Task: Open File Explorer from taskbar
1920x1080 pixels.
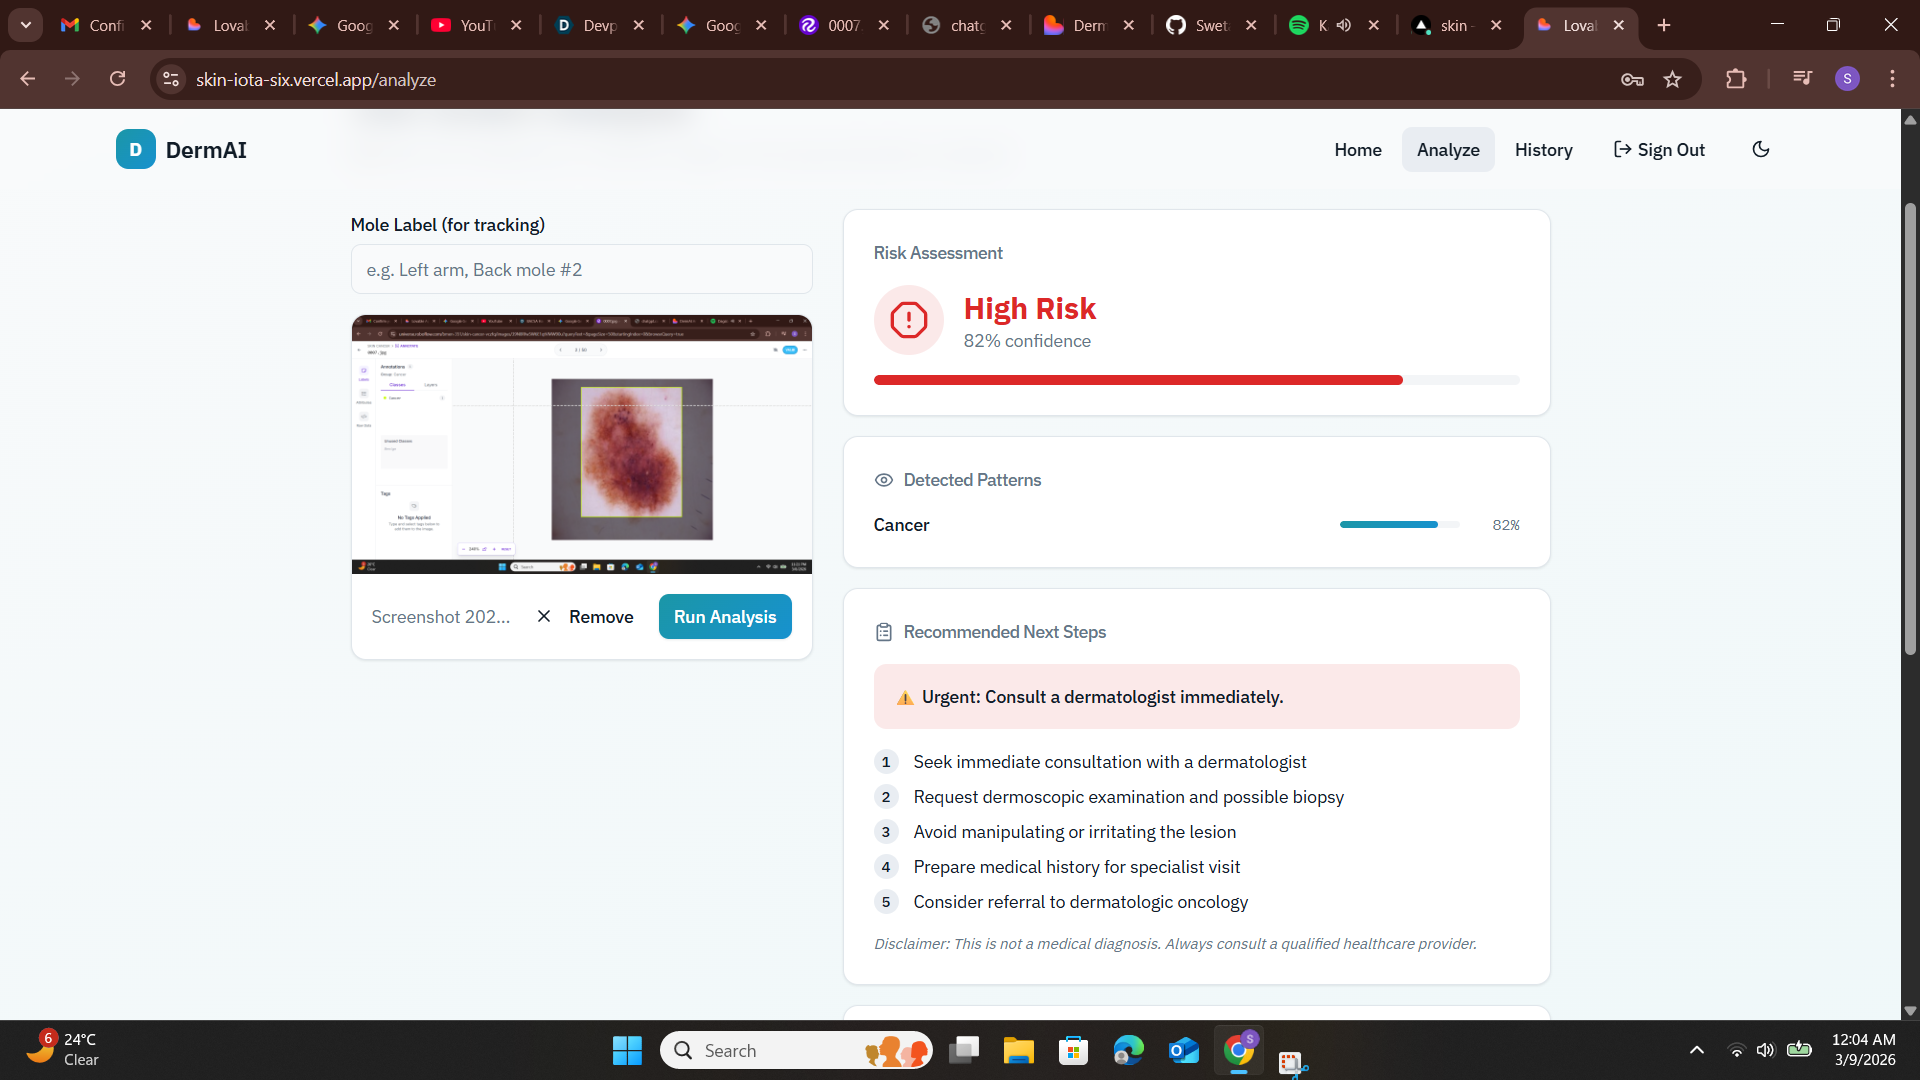Action: tap(1018, 1051)
